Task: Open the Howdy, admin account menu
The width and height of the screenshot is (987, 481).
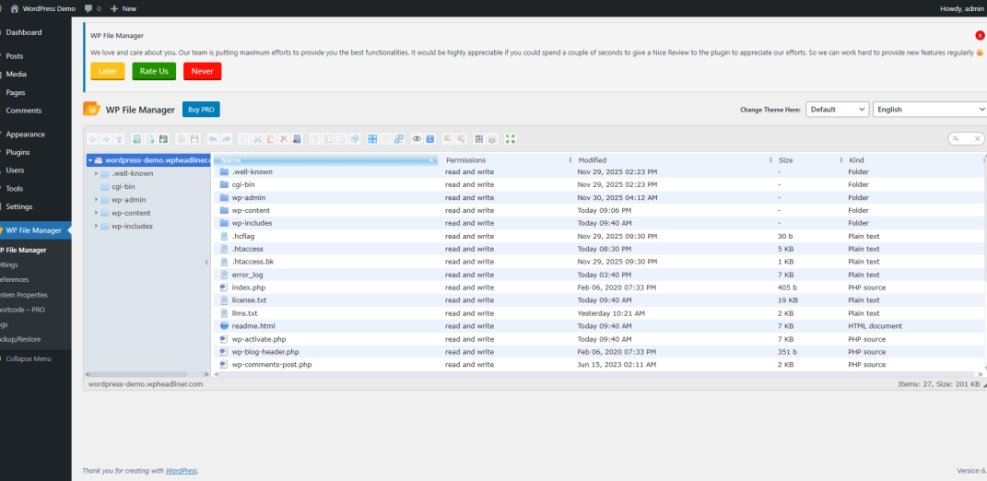Action: point(962,9)
